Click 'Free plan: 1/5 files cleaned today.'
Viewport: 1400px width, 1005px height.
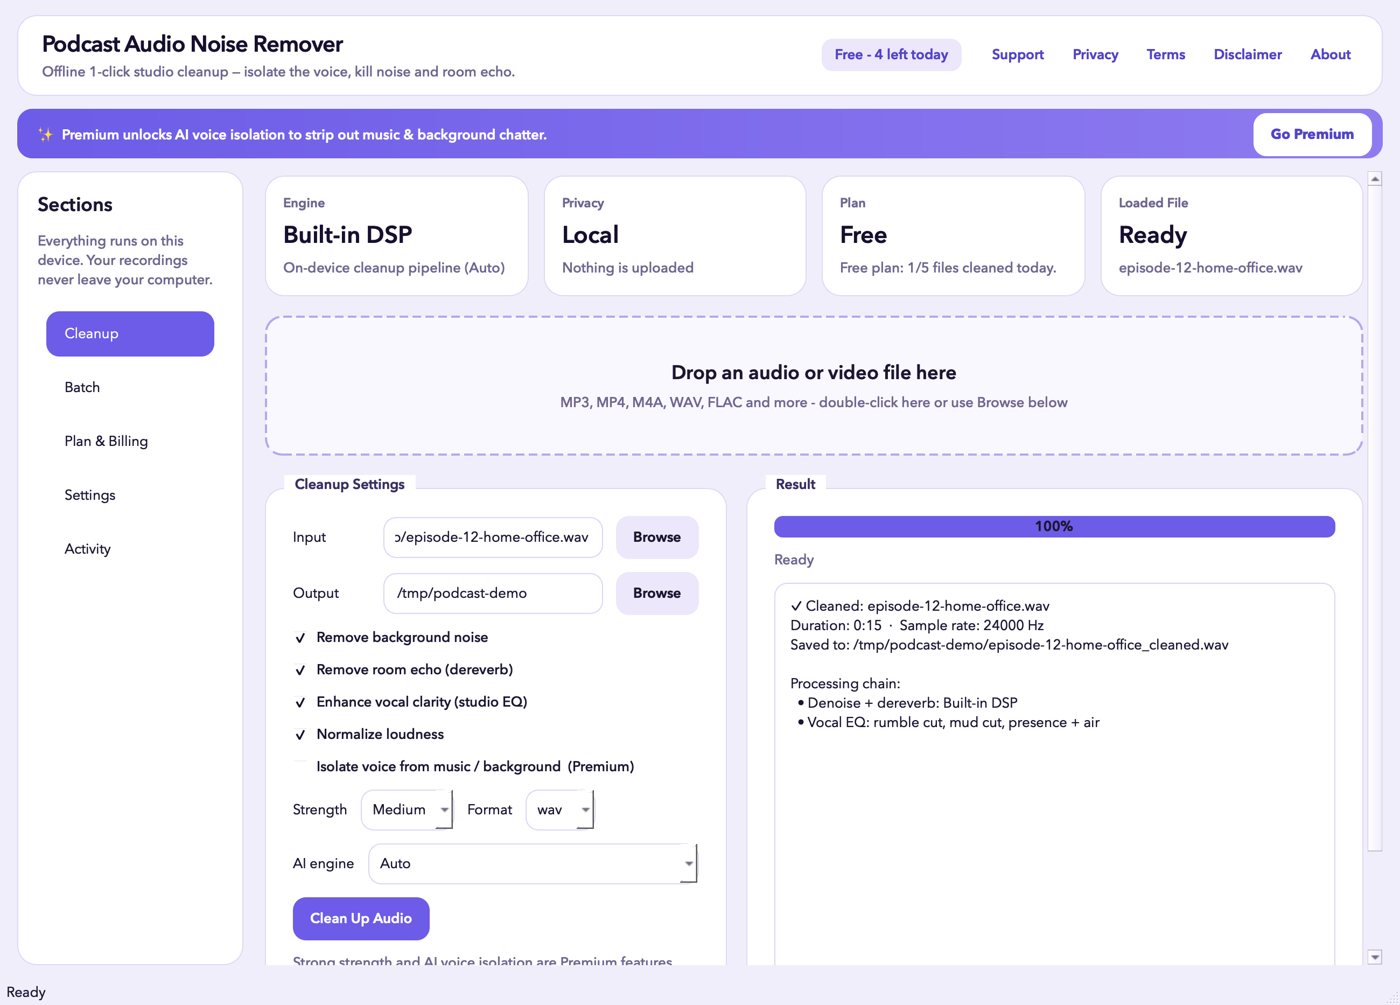click(x=948, y=268)
